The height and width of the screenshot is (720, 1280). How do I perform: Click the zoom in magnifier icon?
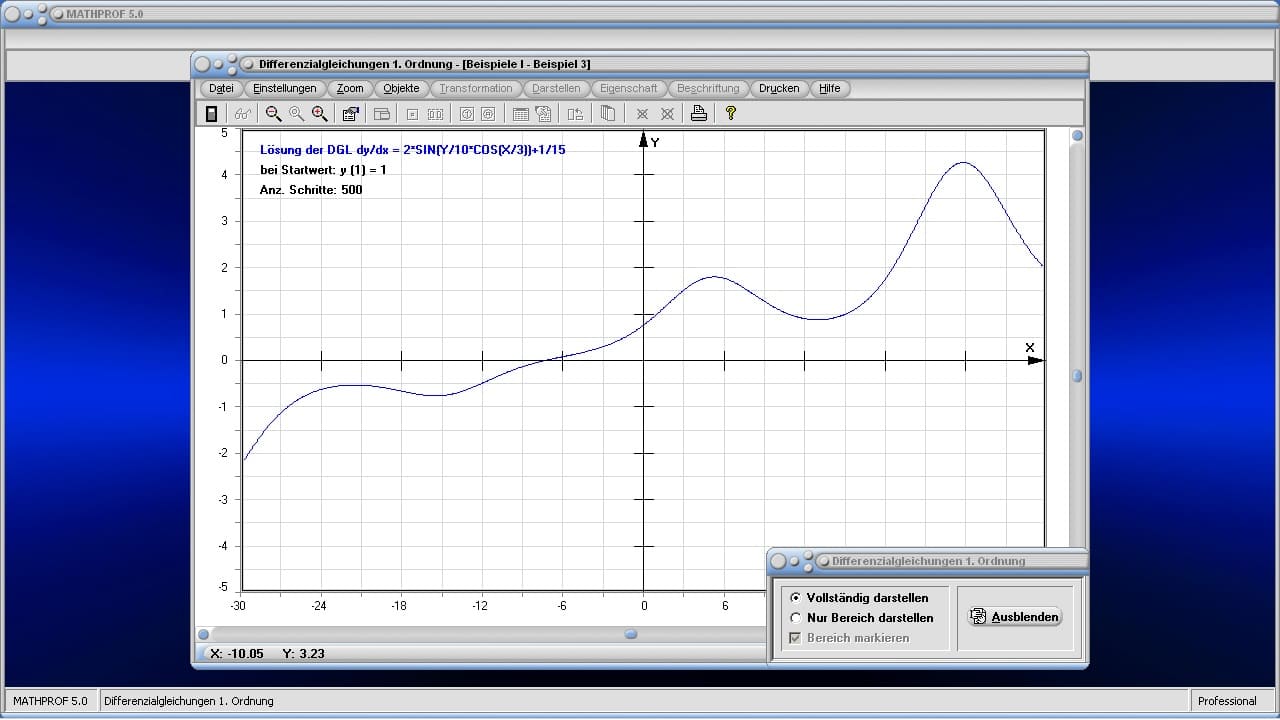[319, 114]
